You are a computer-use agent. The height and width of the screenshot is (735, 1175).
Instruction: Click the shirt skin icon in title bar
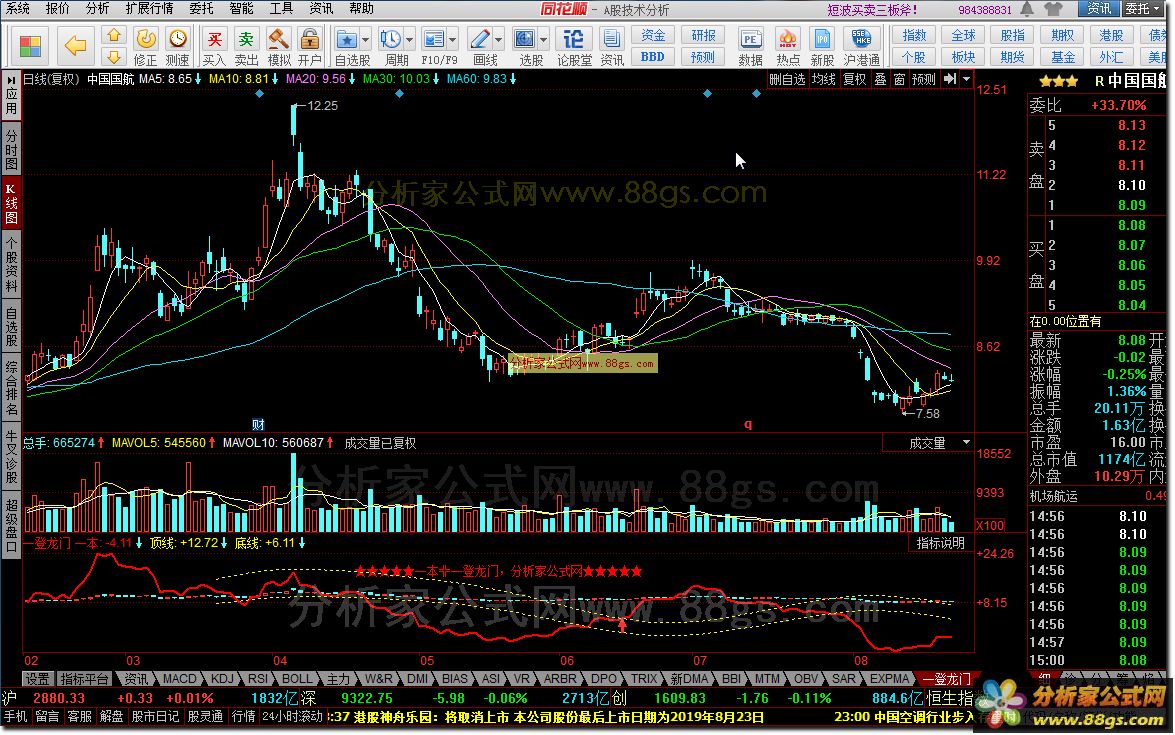[x=1053, y=9]
